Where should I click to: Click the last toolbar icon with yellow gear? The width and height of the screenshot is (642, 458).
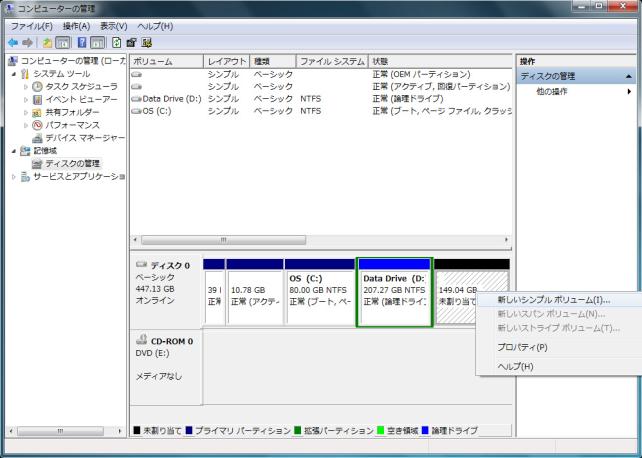146,42
